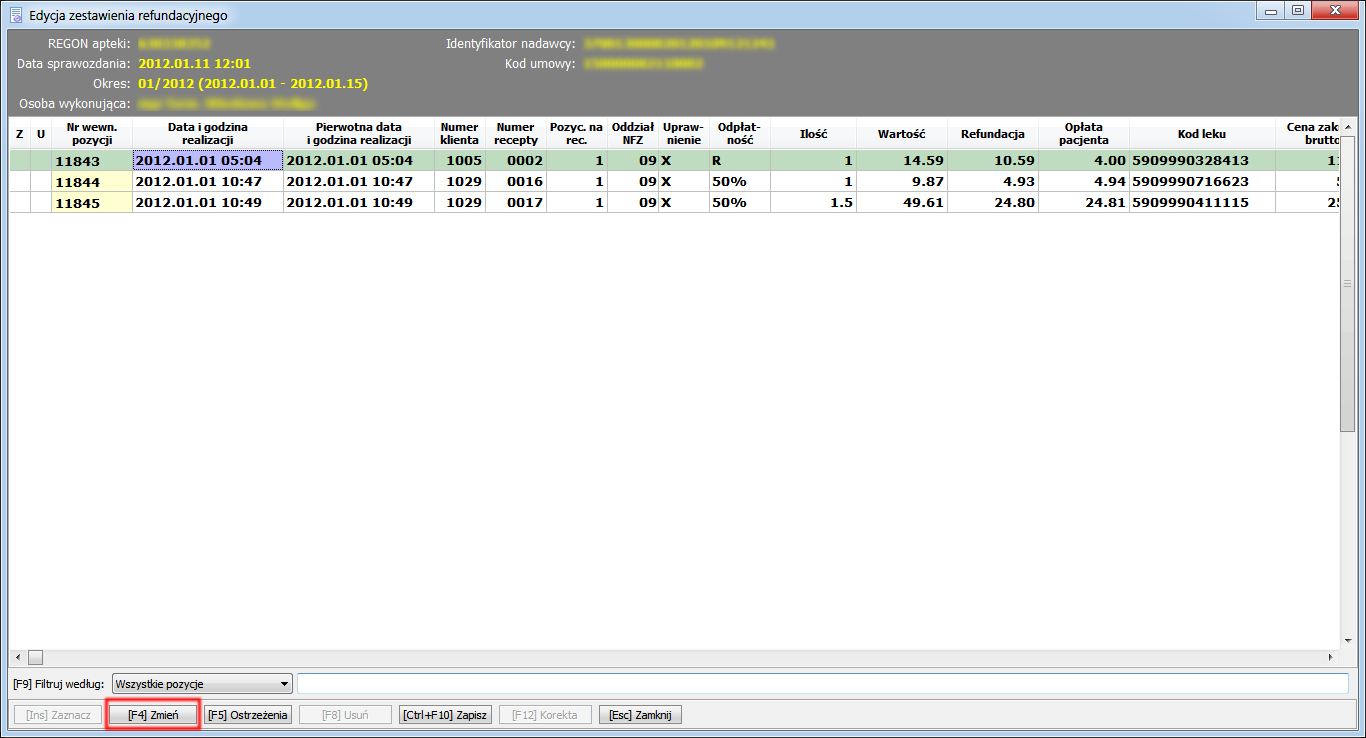
Task: Click the horizontal scrollbar thumb
Action: pyautogui.click(x=35, y=657)
